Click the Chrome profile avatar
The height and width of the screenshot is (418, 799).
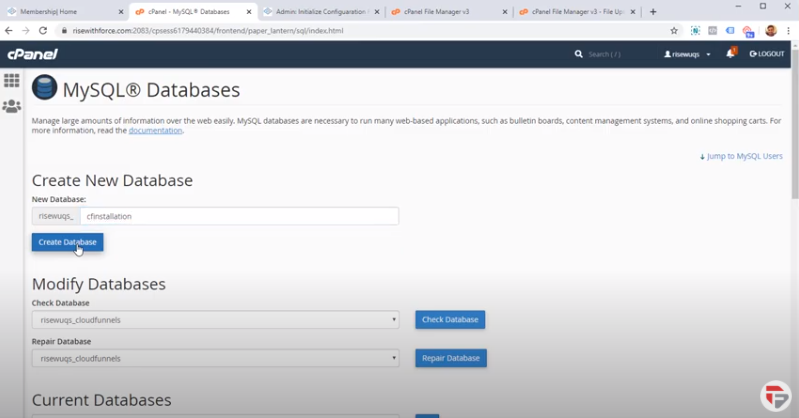coord(771,31)
